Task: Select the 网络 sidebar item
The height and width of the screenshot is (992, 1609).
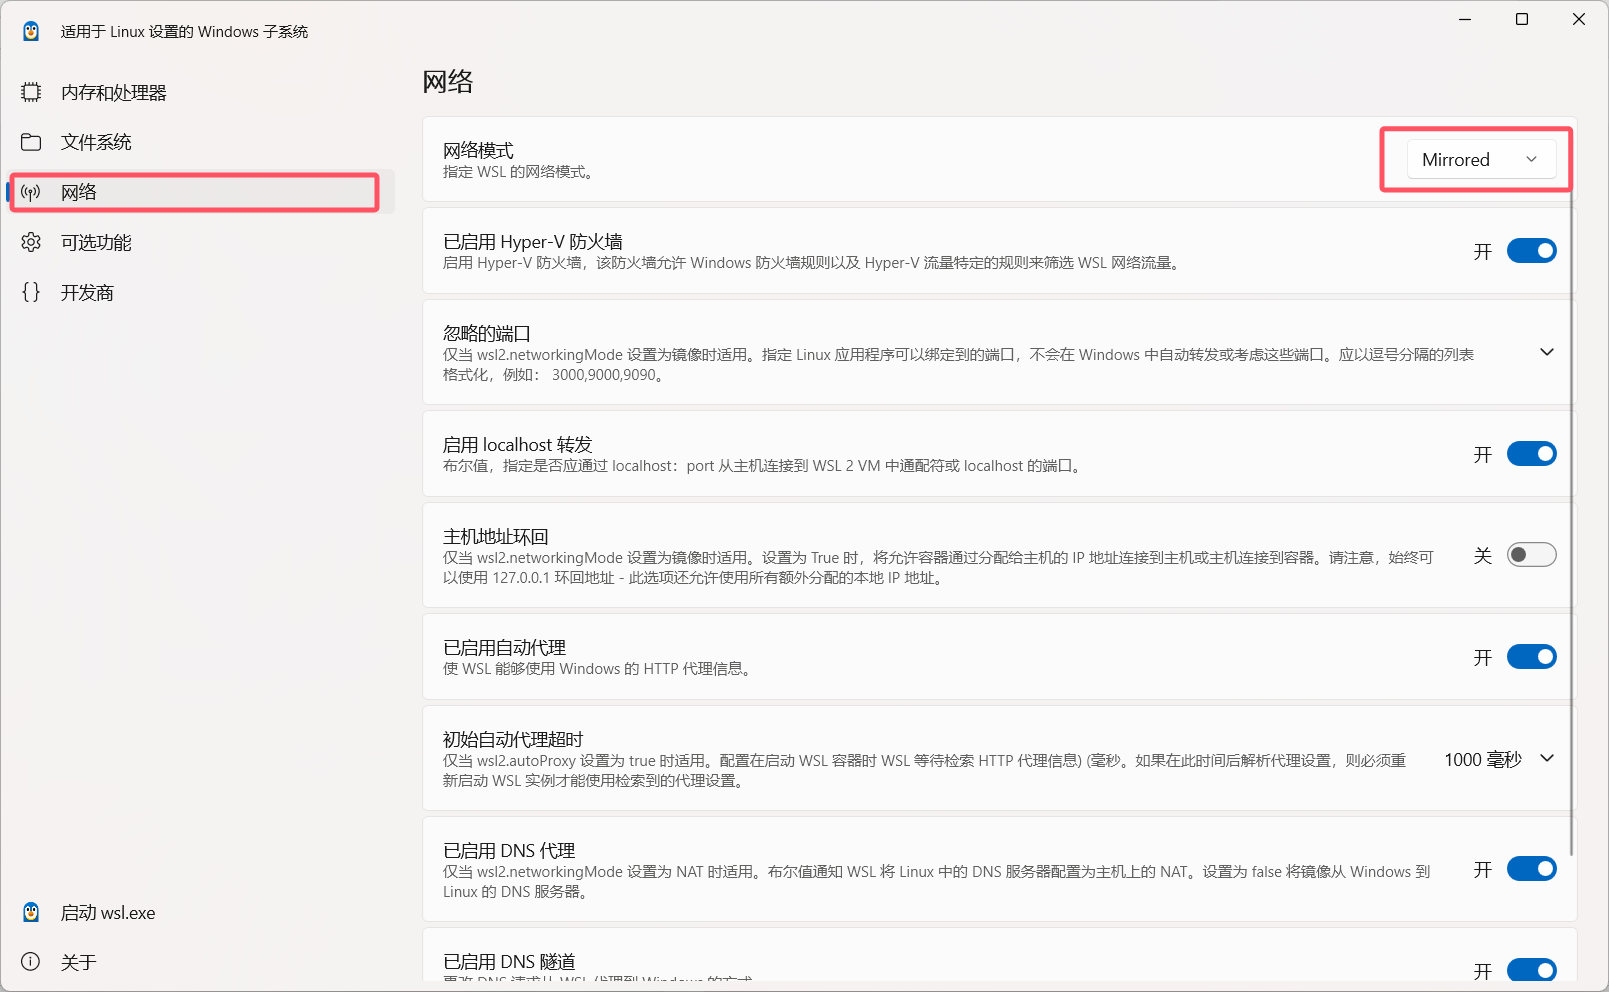Action: (x=202, y=192)
